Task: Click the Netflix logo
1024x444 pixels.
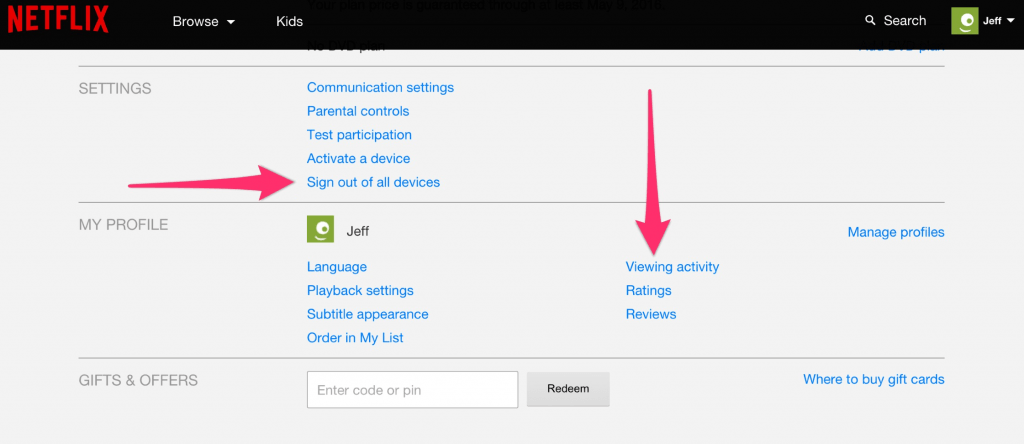Action: click(x=57, y=20)
